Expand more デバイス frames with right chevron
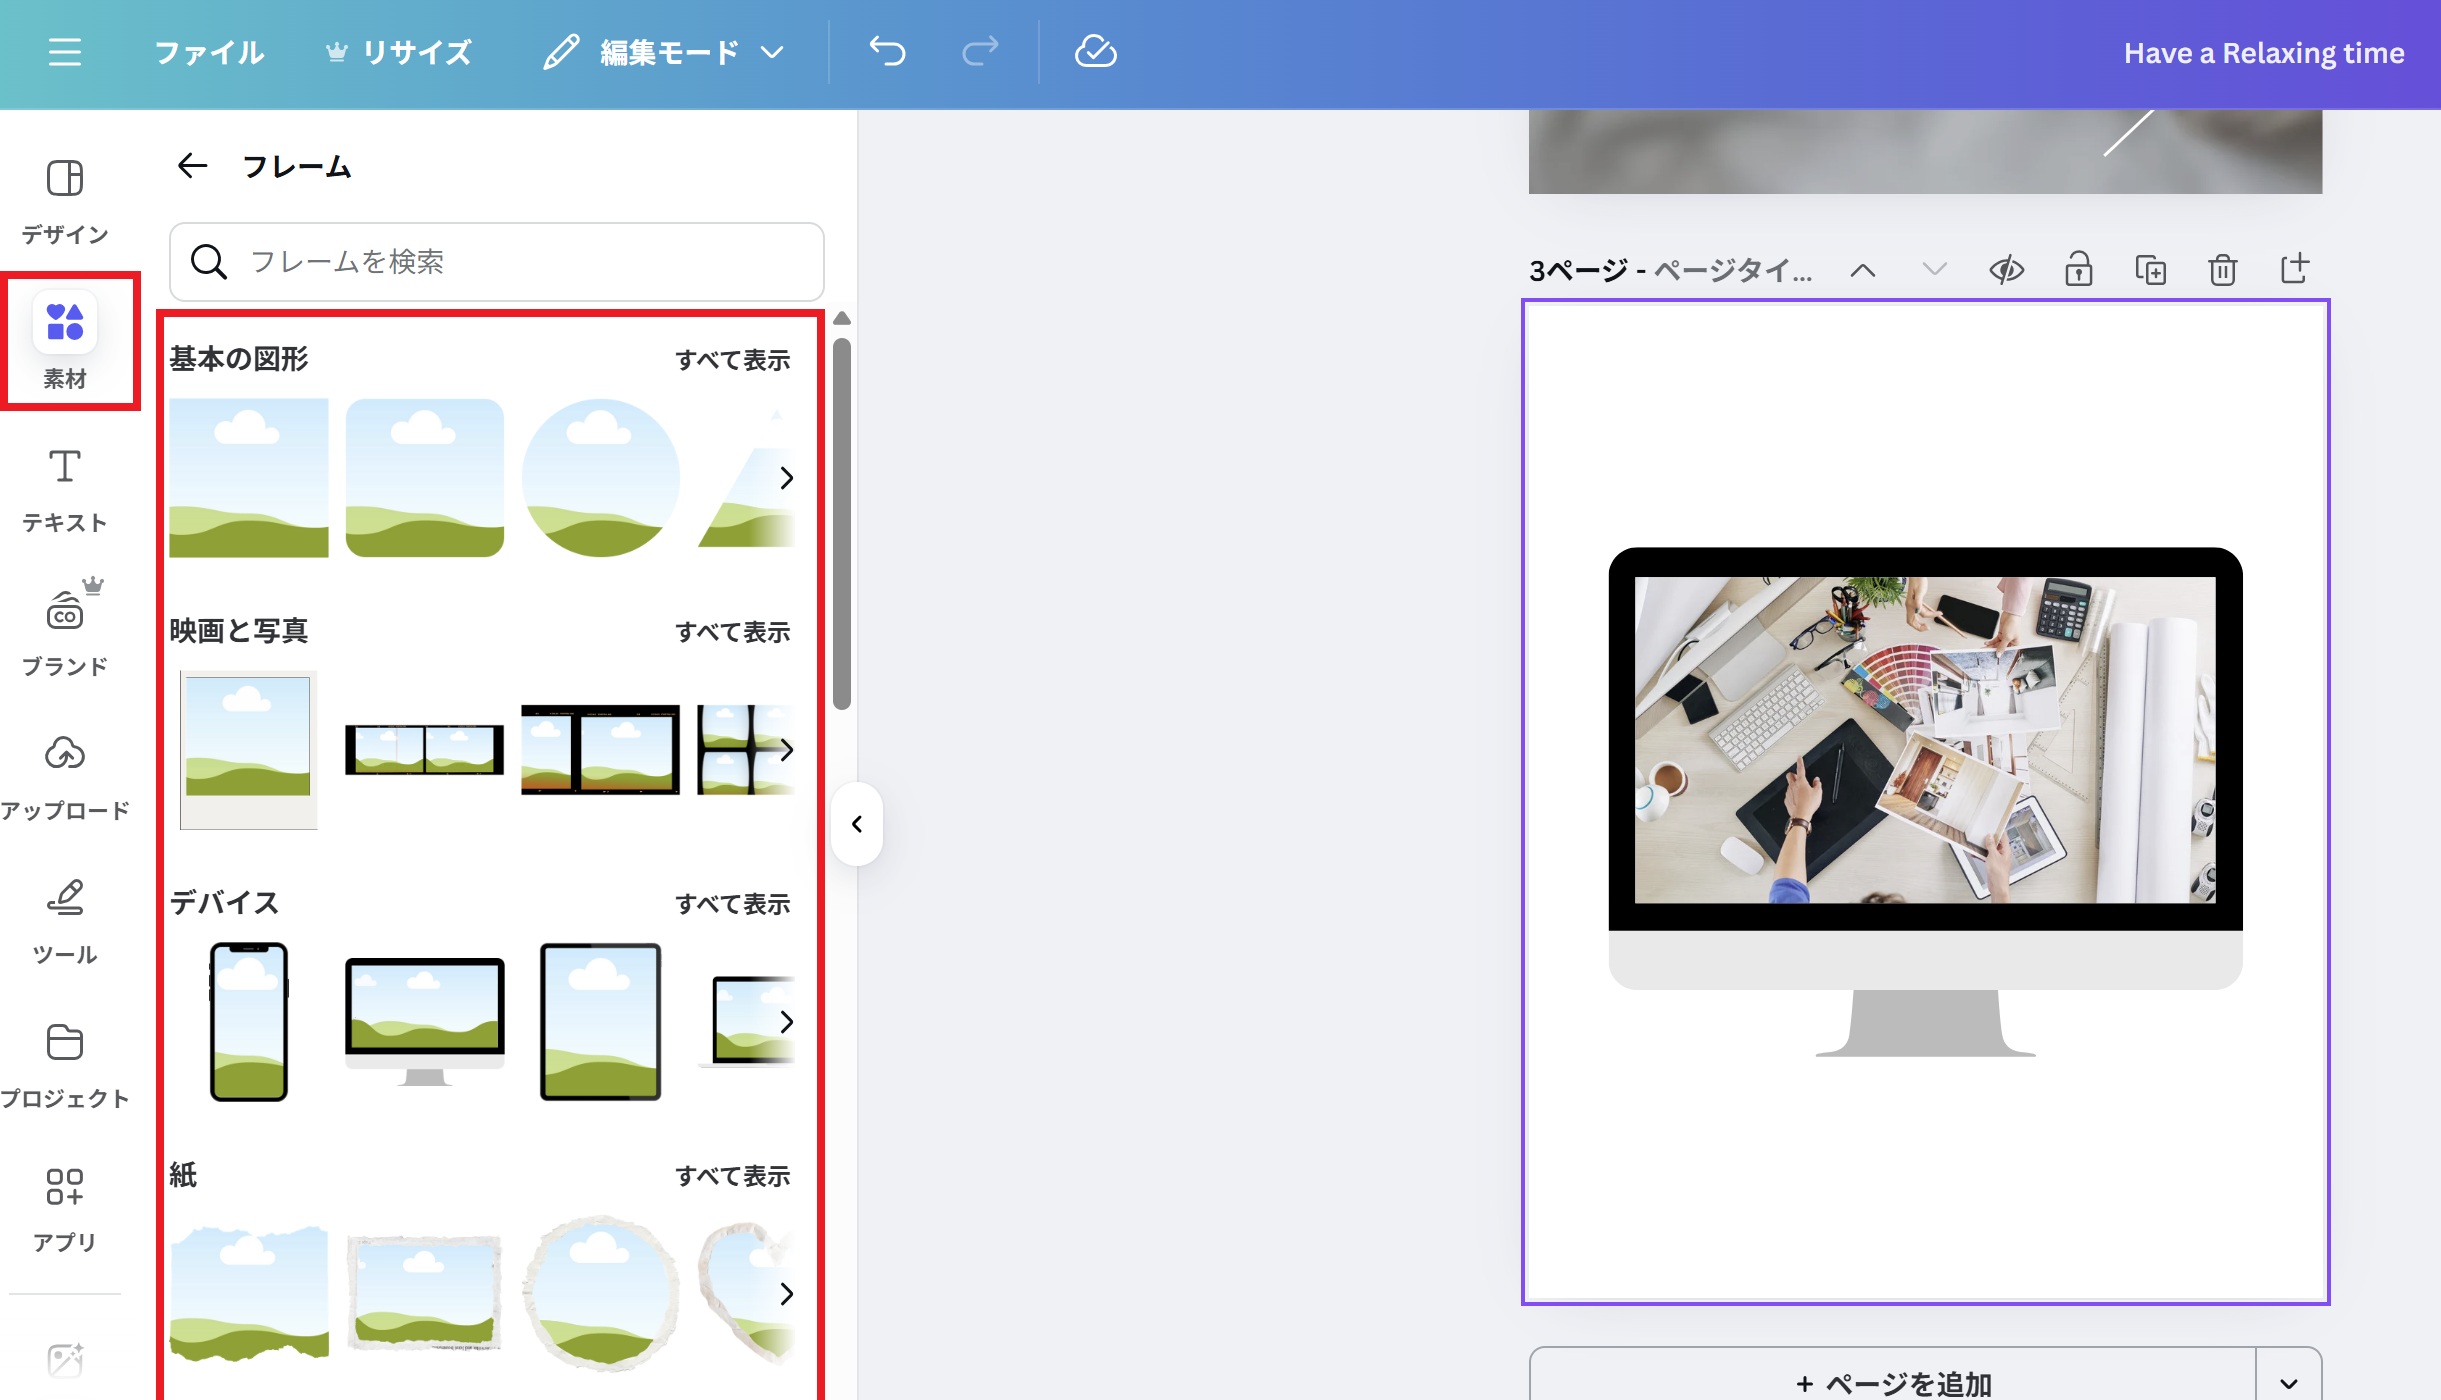Screen dimensions: 2441x1400 (x=786, y=1021)
